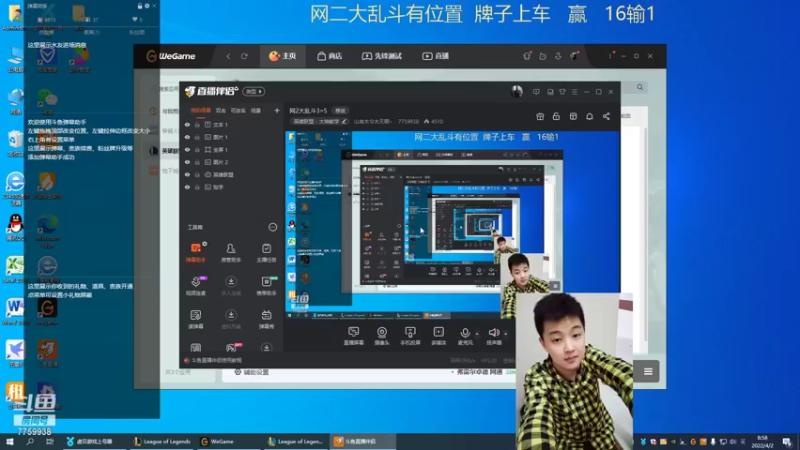Select the 英雄联盟 source row

[231, 174]
